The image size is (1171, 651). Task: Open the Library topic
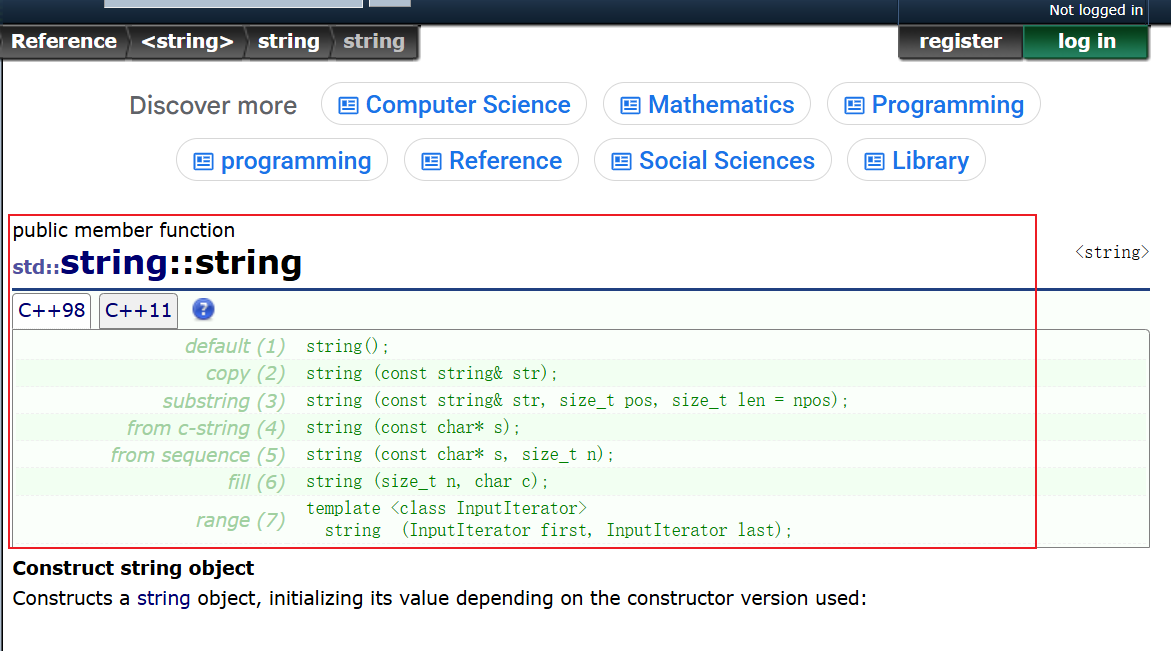coord(916,161)
